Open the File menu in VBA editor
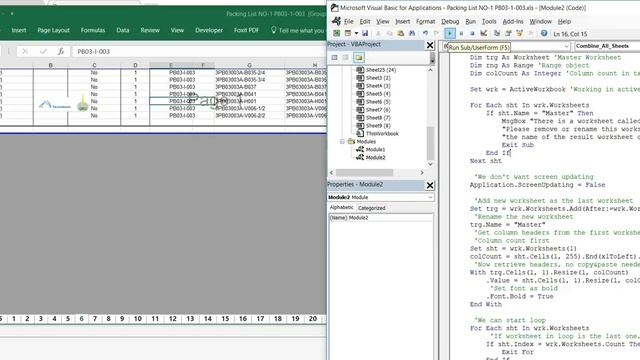This screenshot has width=640, height=360. pos(349,22)
